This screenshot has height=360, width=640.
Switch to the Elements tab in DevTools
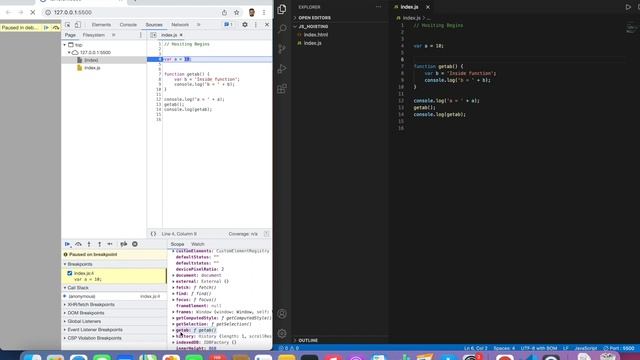point(101,25)
